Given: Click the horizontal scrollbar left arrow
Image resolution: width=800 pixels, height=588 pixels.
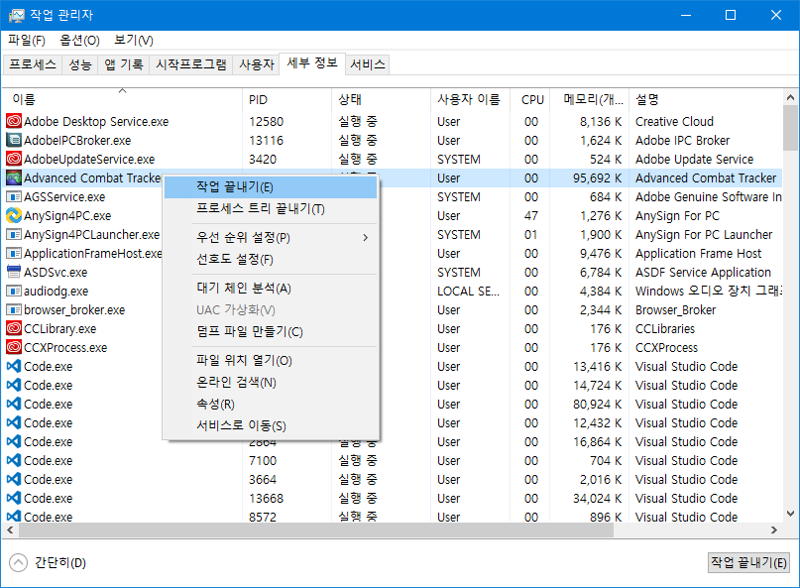Looking at the screenshot, I should tap(10, 530).
